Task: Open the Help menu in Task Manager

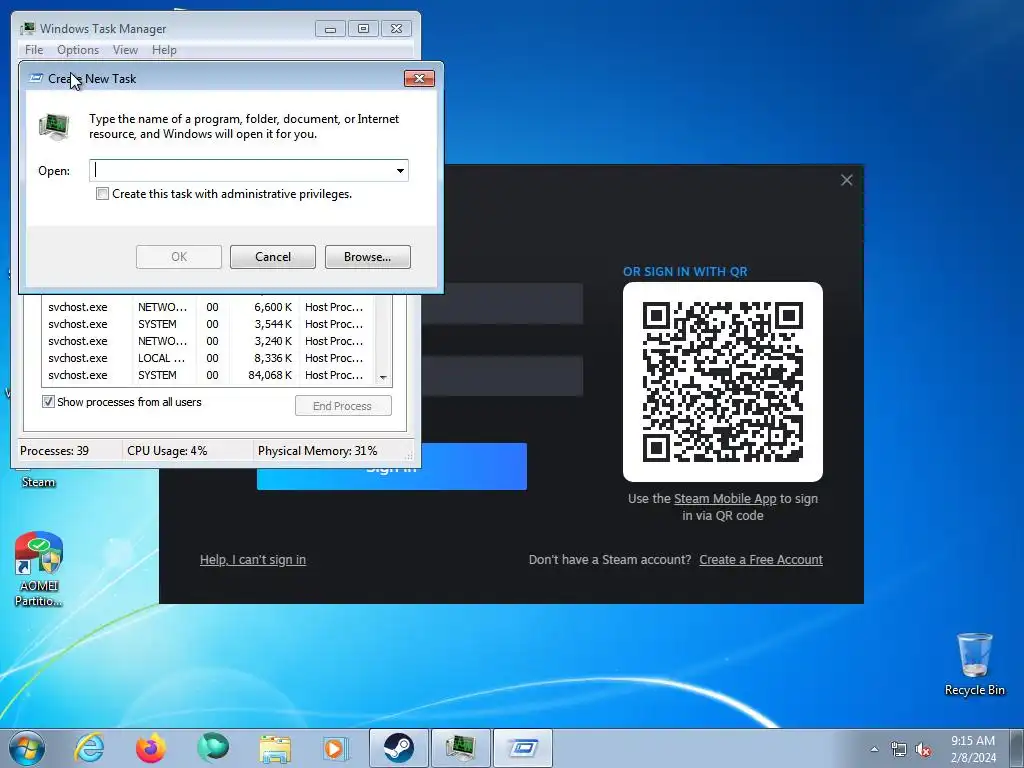Action: 164,50
